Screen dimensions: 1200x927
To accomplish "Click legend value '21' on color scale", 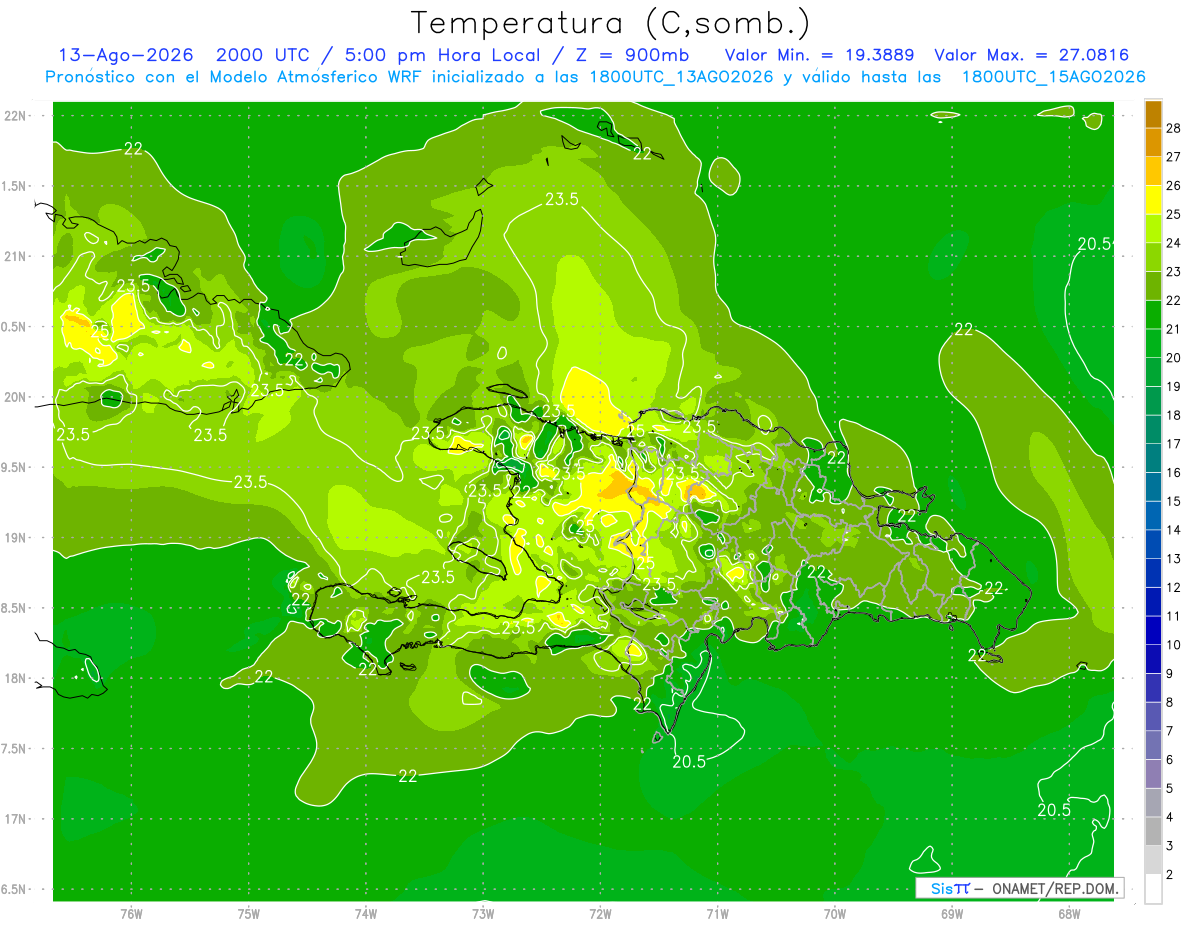I will pos(1175,329).
